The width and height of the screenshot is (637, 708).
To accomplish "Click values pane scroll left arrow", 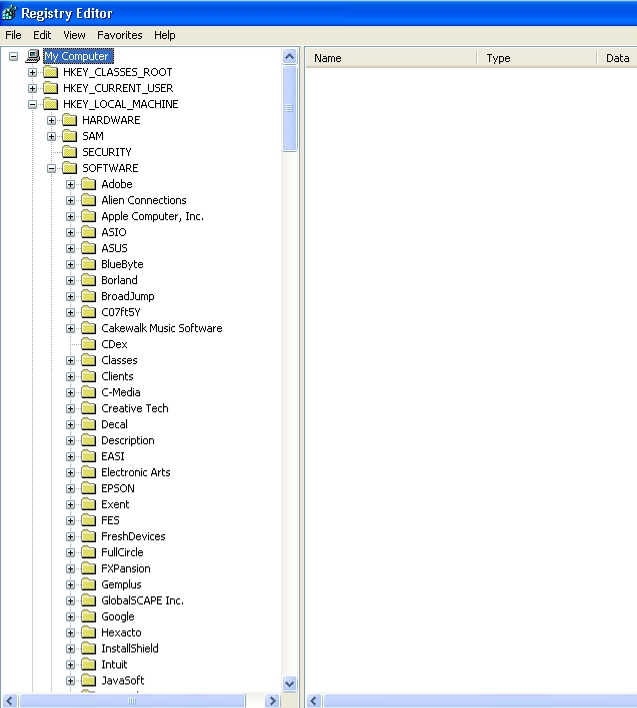I will (x=314, y=701).
